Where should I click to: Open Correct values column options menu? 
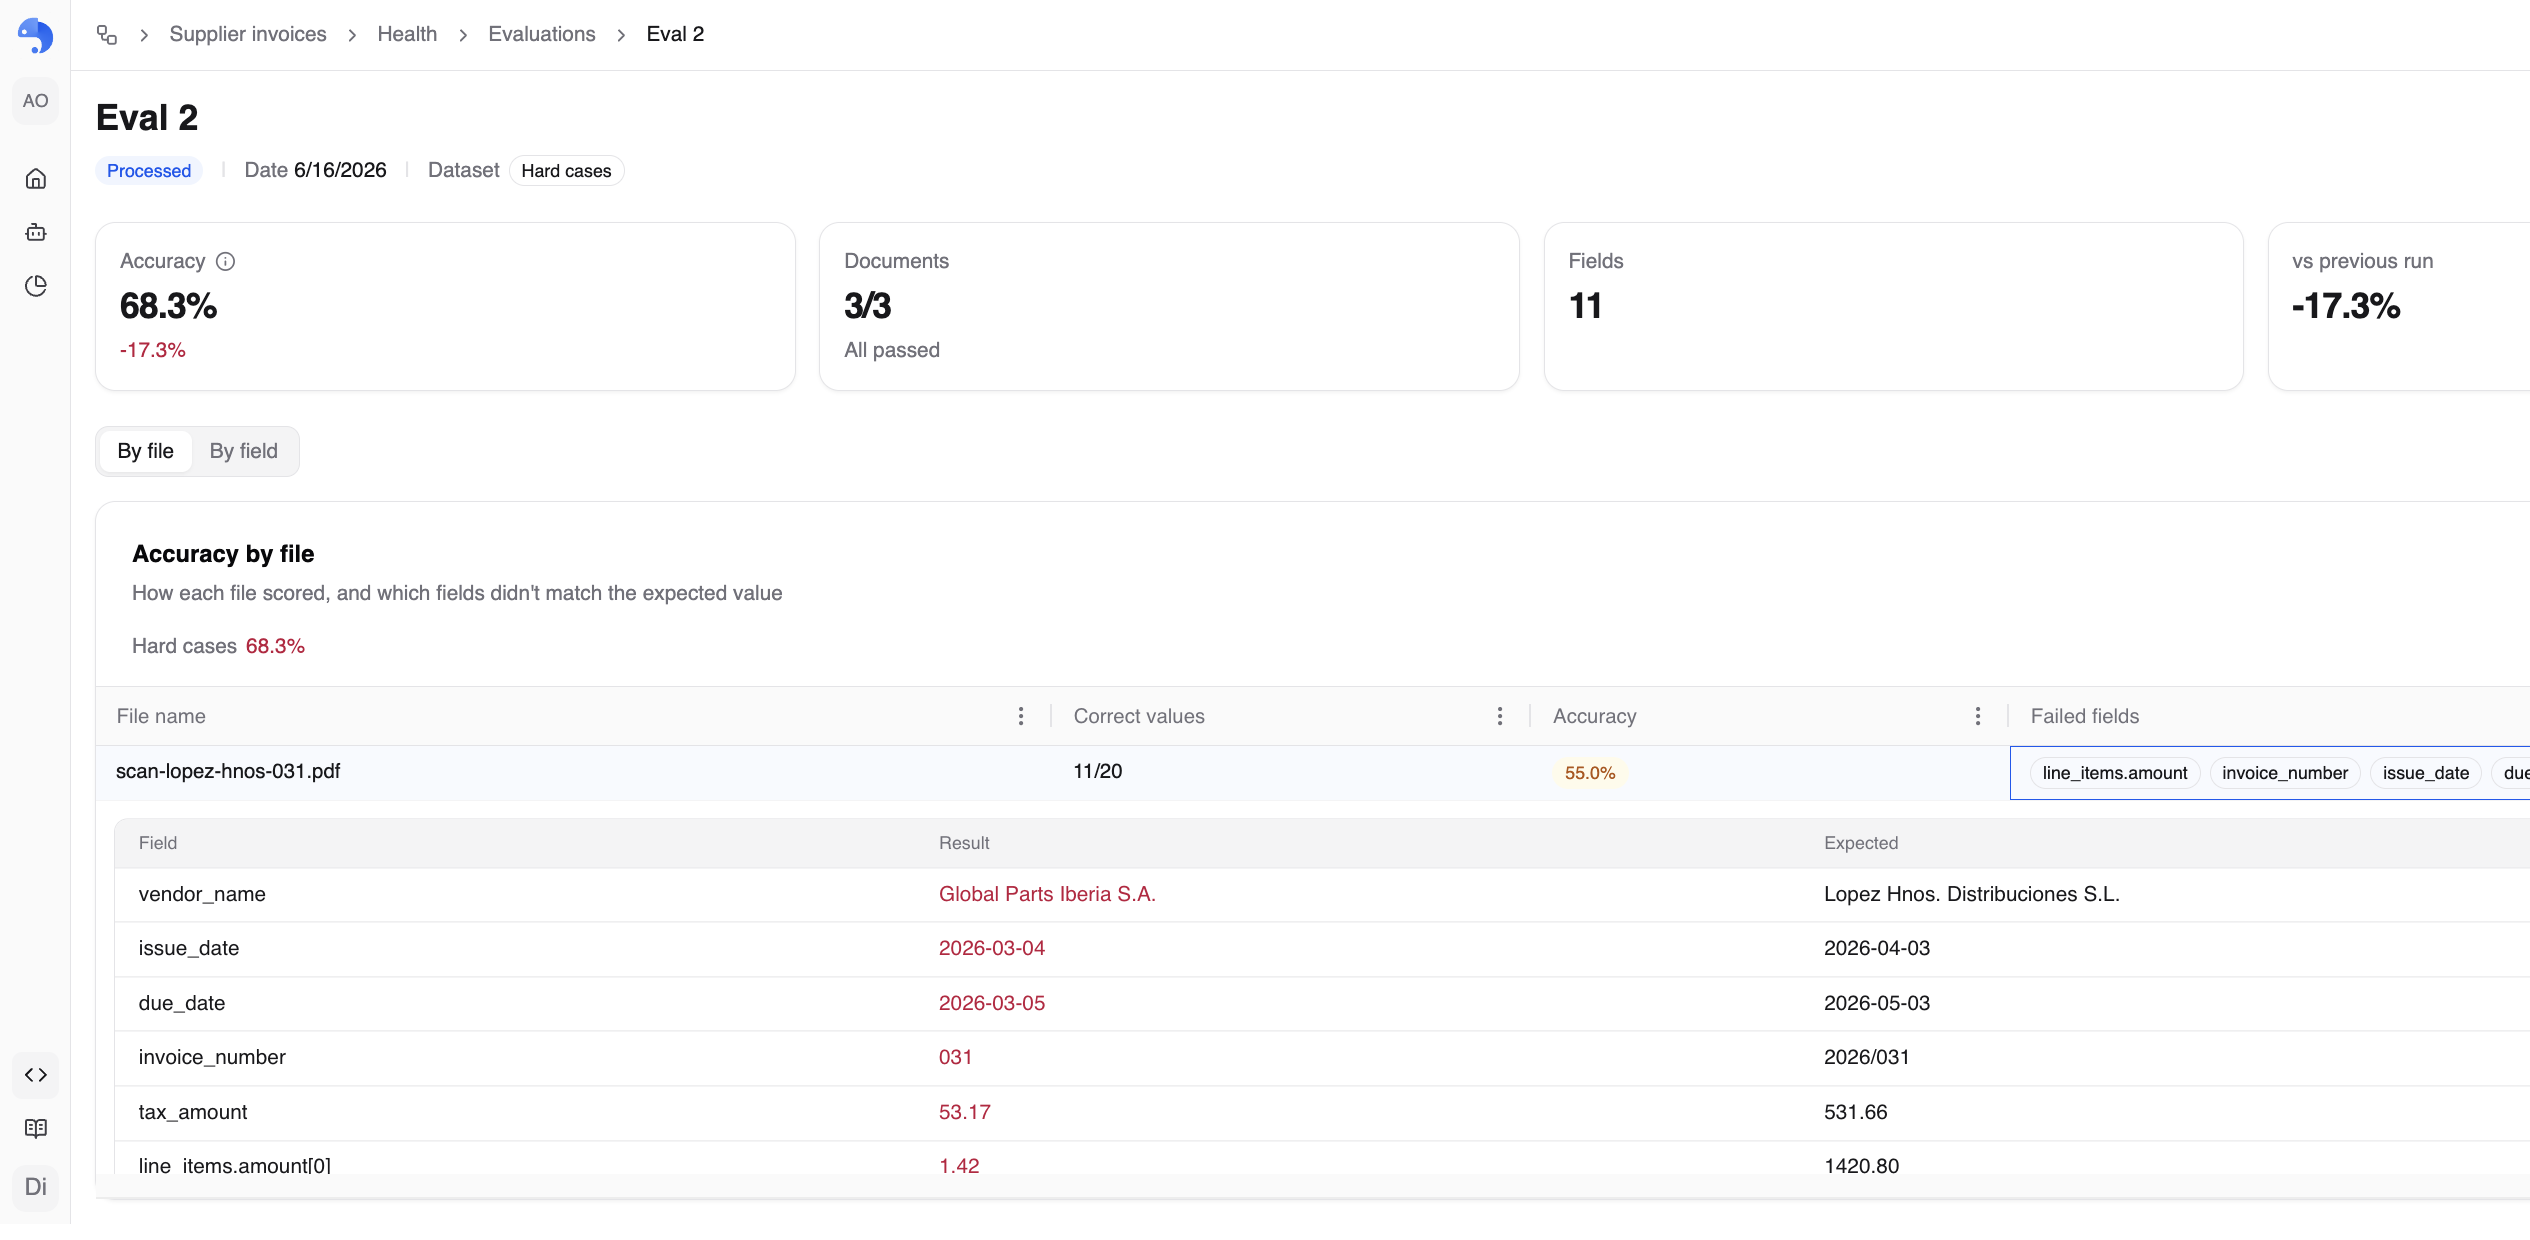pyautogui.click(x=1500, y=716)
